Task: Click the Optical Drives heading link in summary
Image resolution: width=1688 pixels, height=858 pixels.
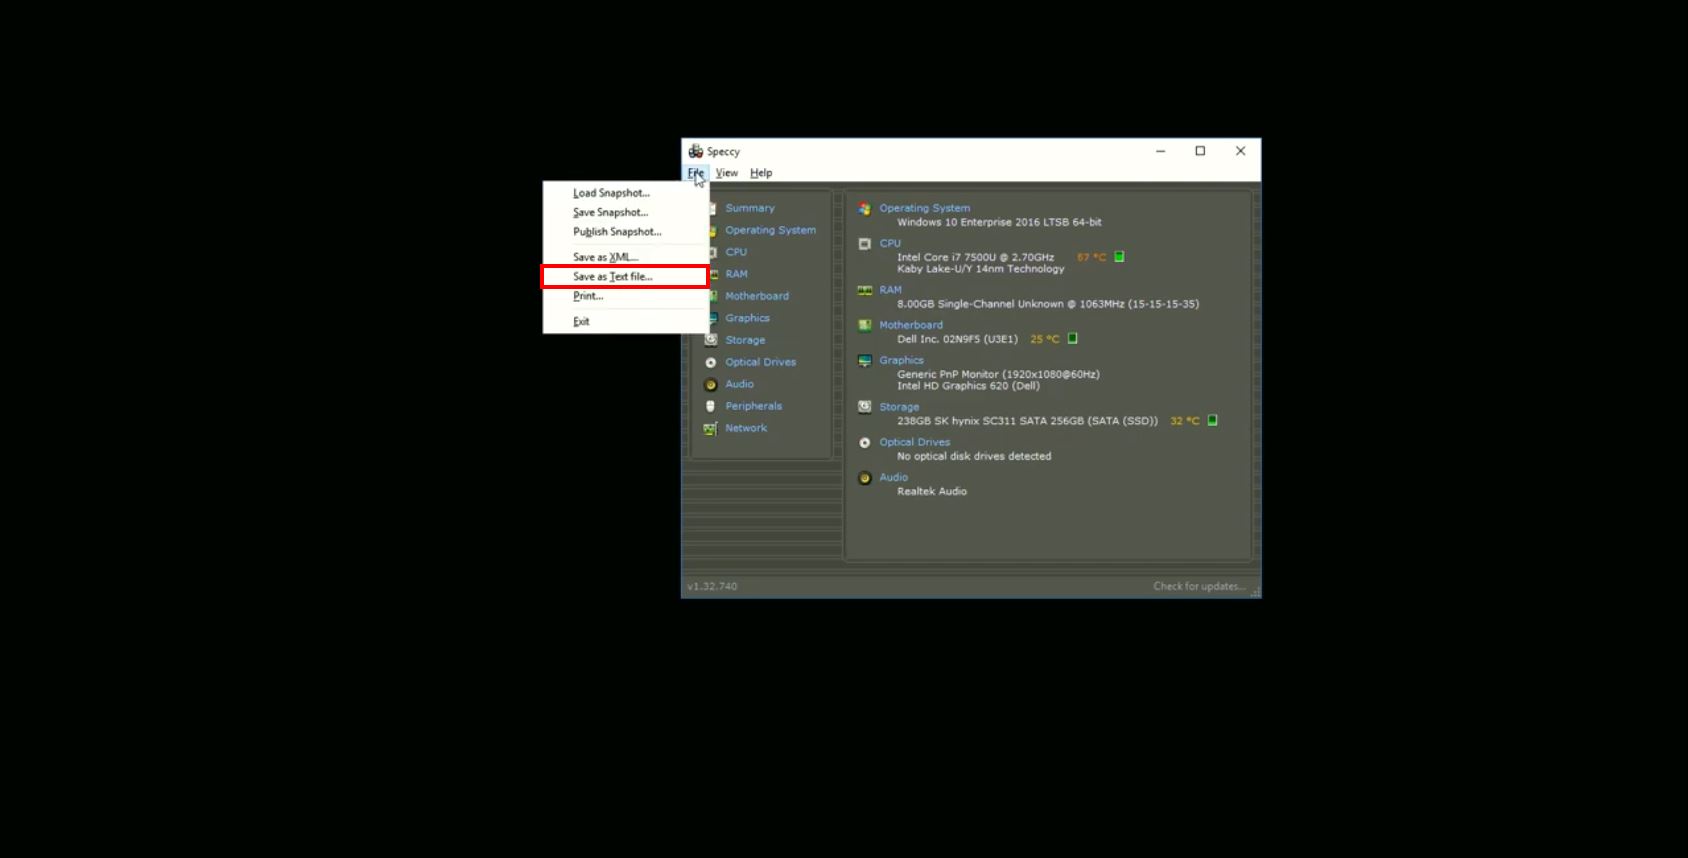Action: coord(915,442)
